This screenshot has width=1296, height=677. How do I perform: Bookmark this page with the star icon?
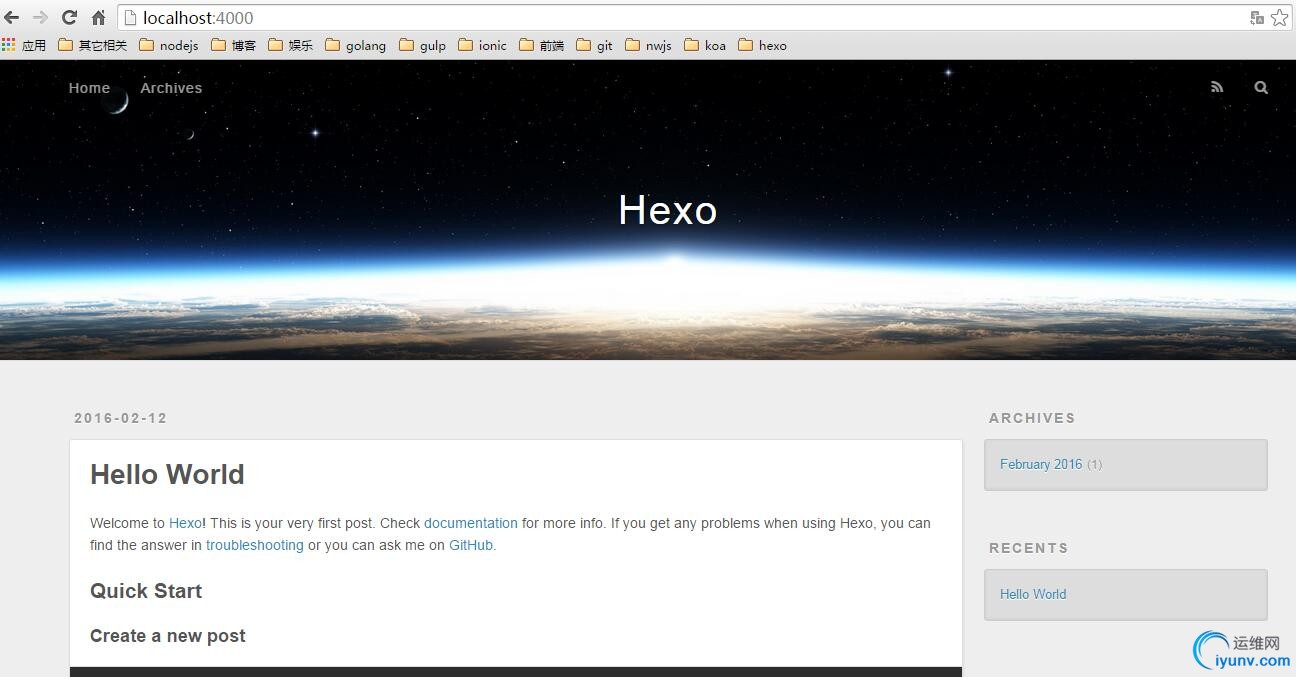(1279, 18)
